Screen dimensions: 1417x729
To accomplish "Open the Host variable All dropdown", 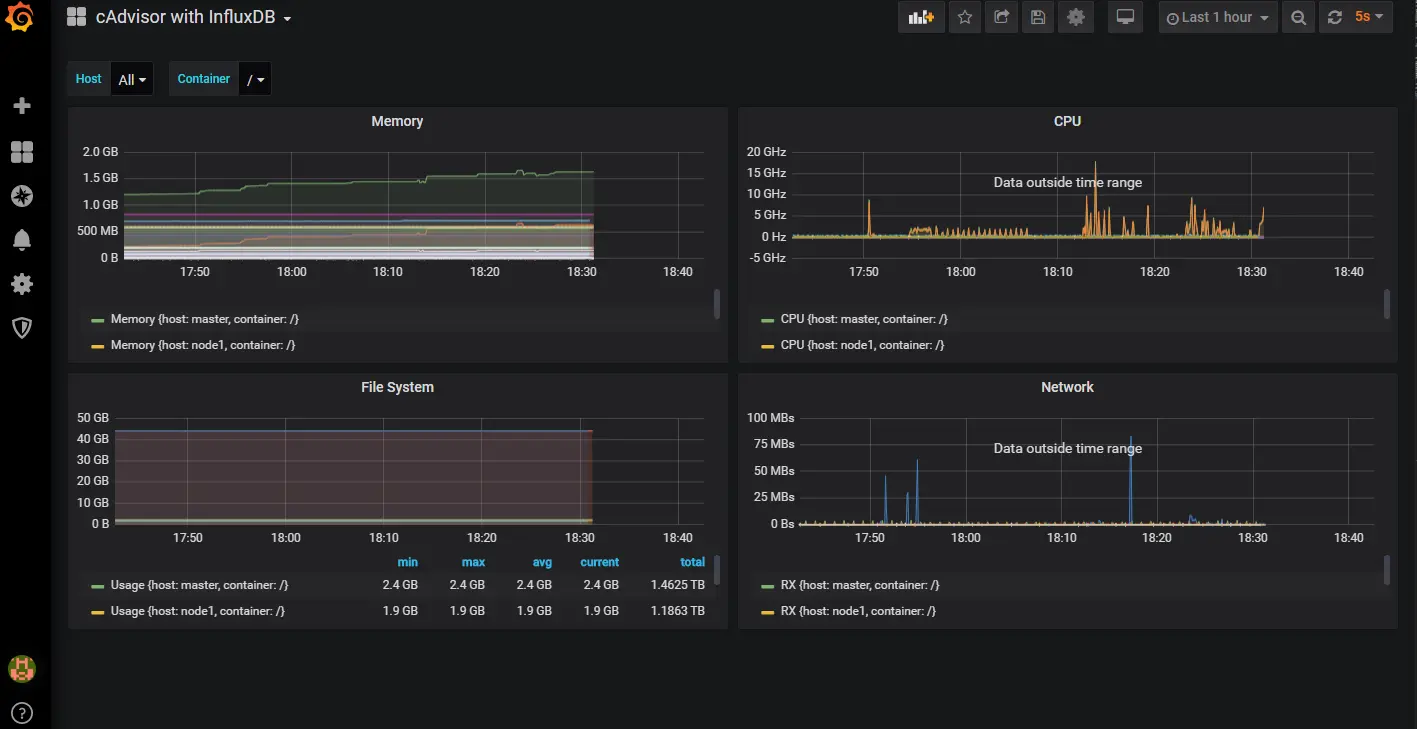I will pos(132,79).
